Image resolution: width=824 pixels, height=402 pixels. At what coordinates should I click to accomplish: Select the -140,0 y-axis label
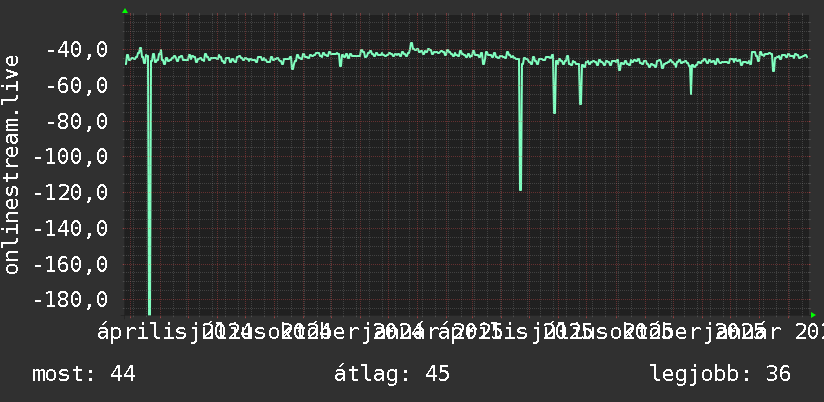pos(71,228)
